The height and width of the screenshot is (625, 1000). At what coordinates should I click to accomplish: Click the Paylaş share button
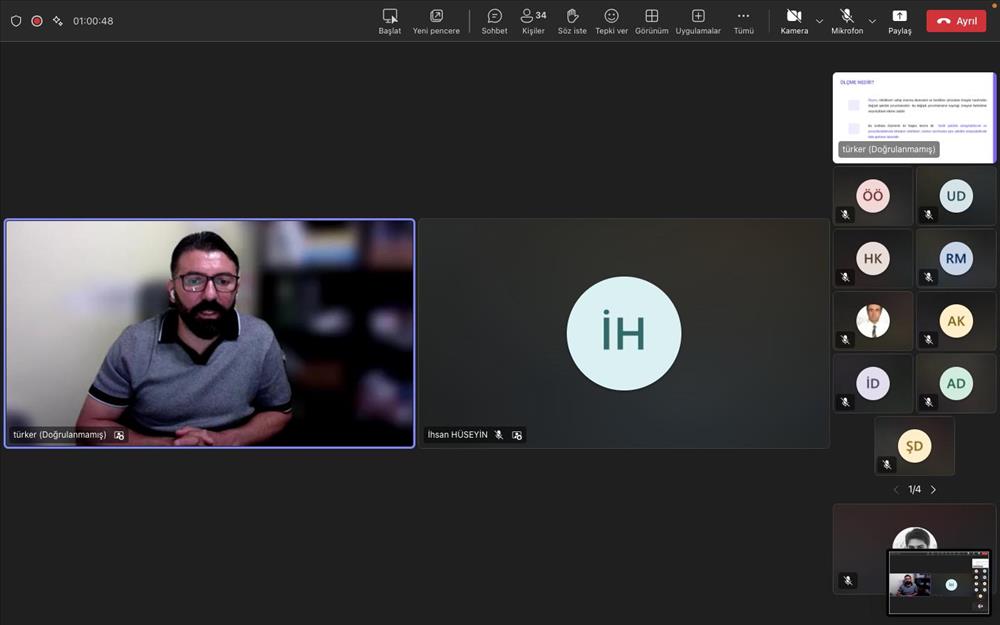(x=899, y=21)
